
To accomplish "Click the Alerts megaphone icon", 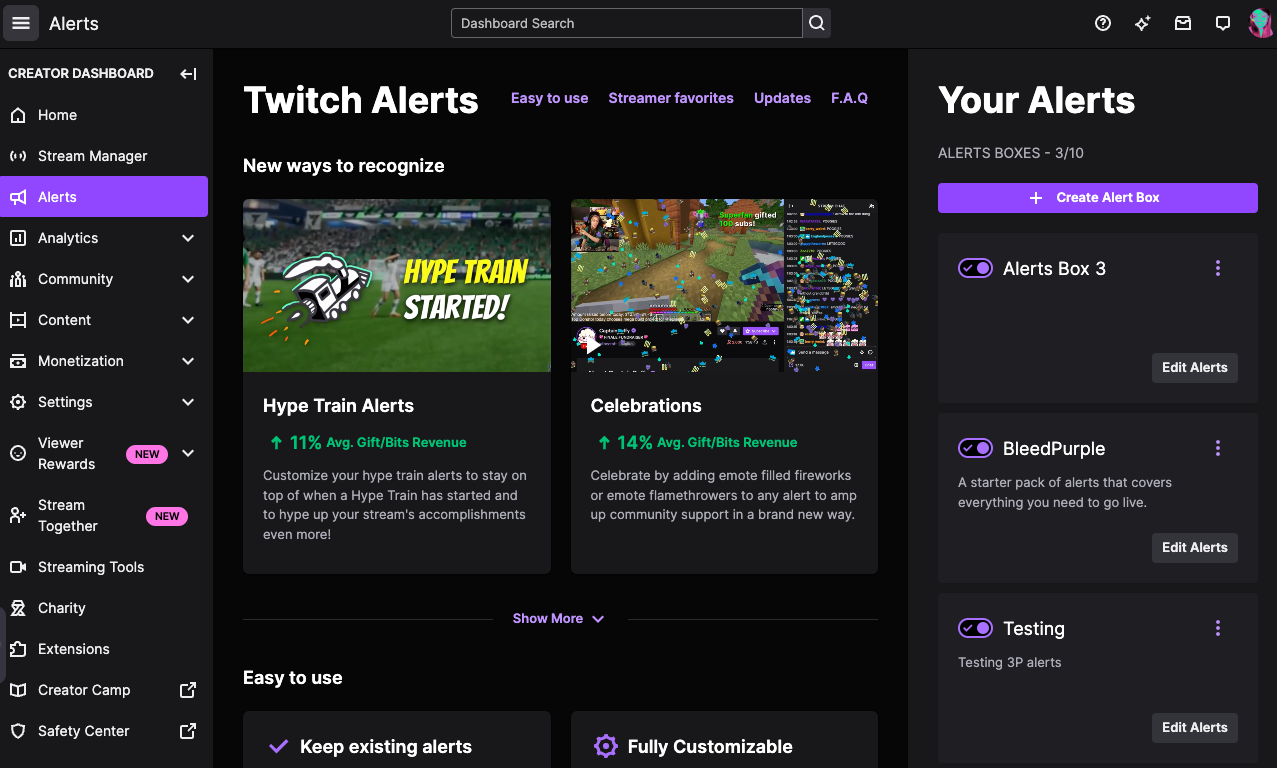I will [x=18, y=197].
